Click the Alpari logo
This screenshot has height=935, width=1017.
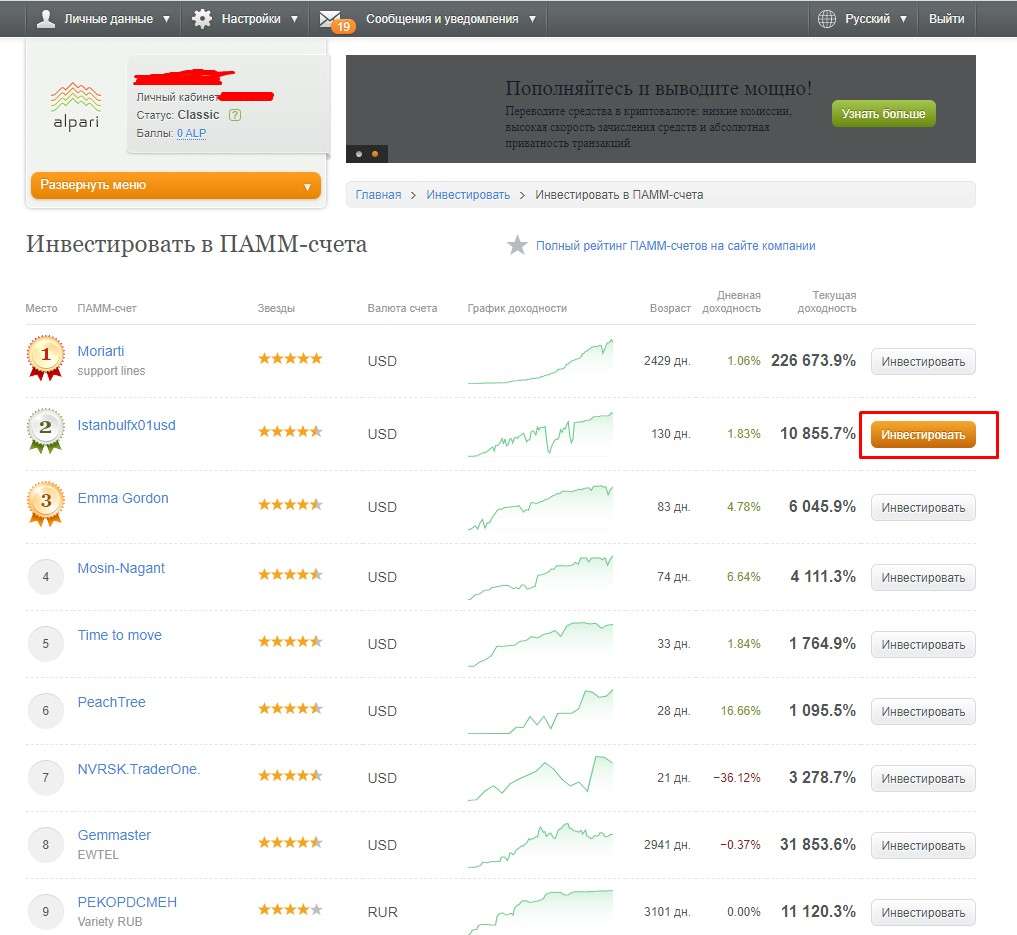tap(76, 106)
